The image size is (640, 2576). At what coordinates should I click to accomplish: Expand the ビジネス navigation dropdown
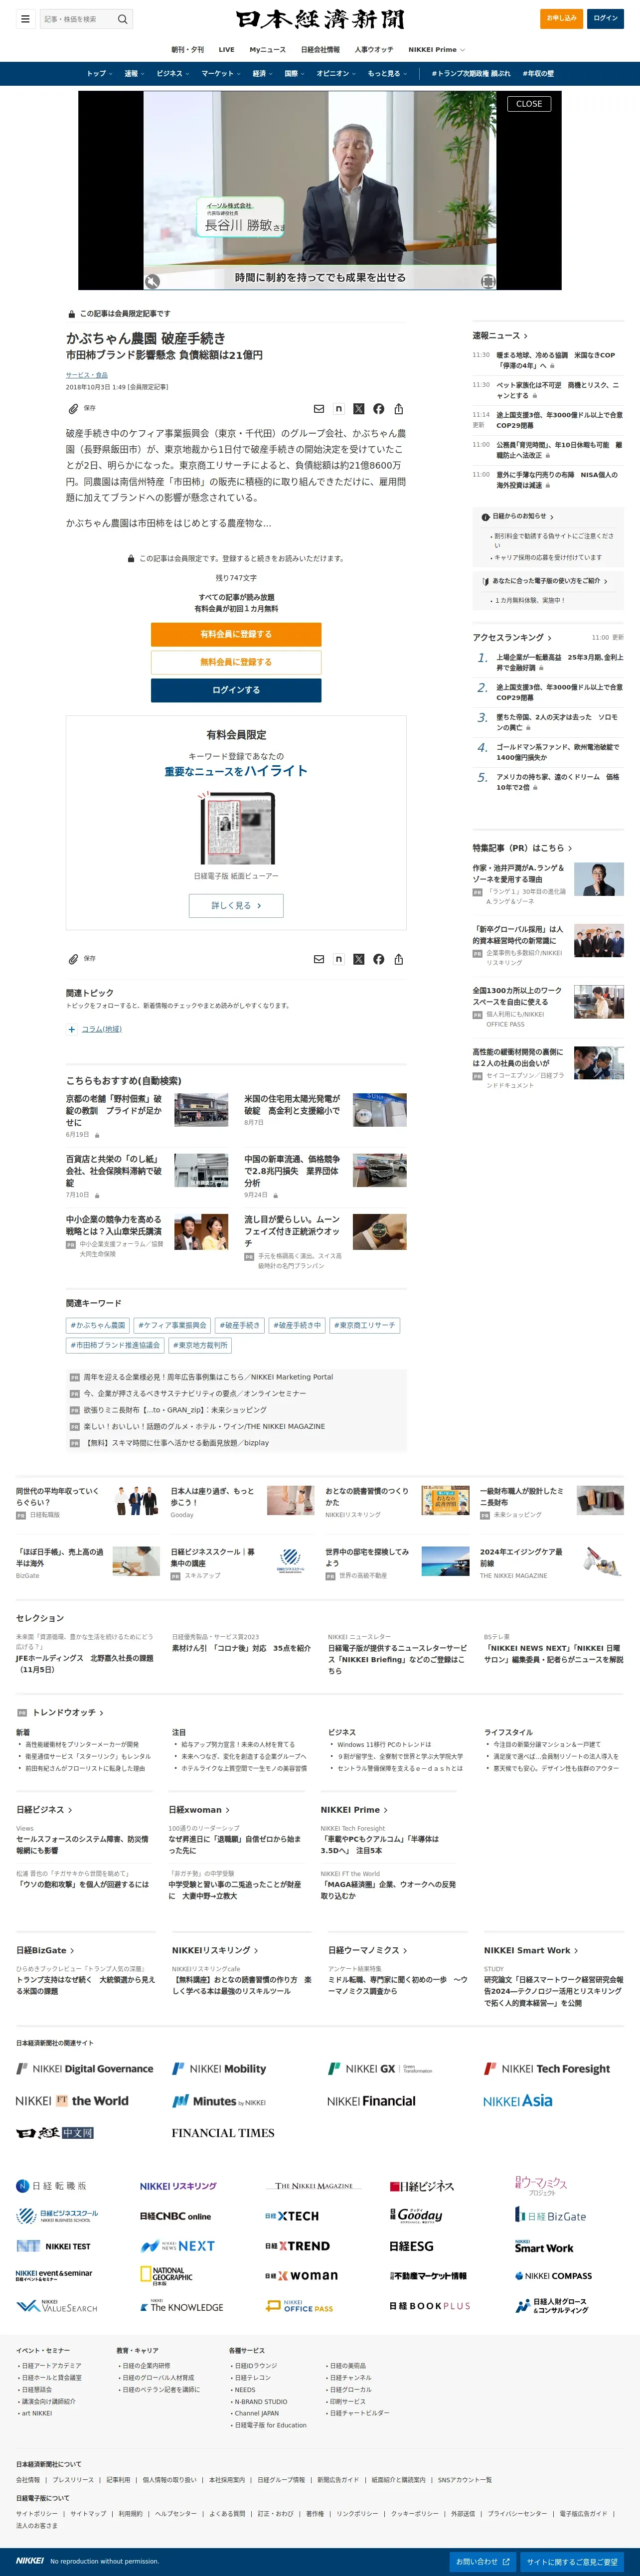pyautogui.click(x=173, y=73)
